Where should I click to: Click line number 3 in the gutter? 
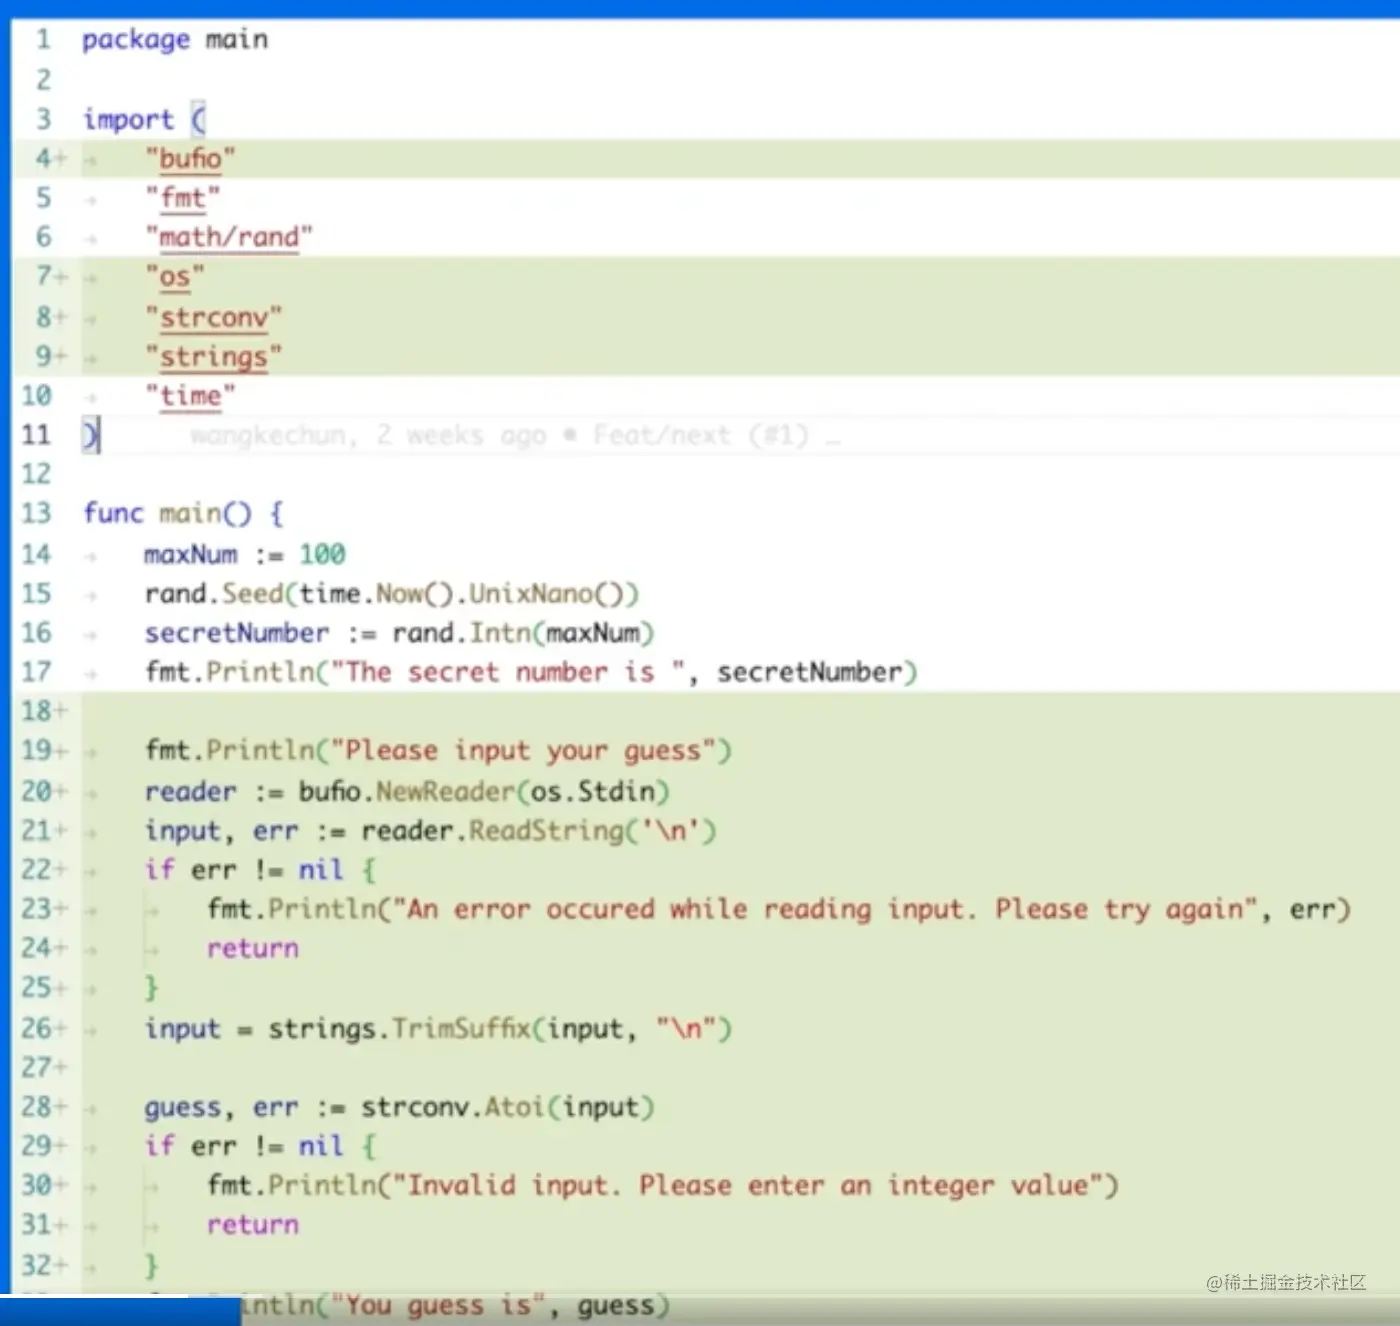[43, 119]
